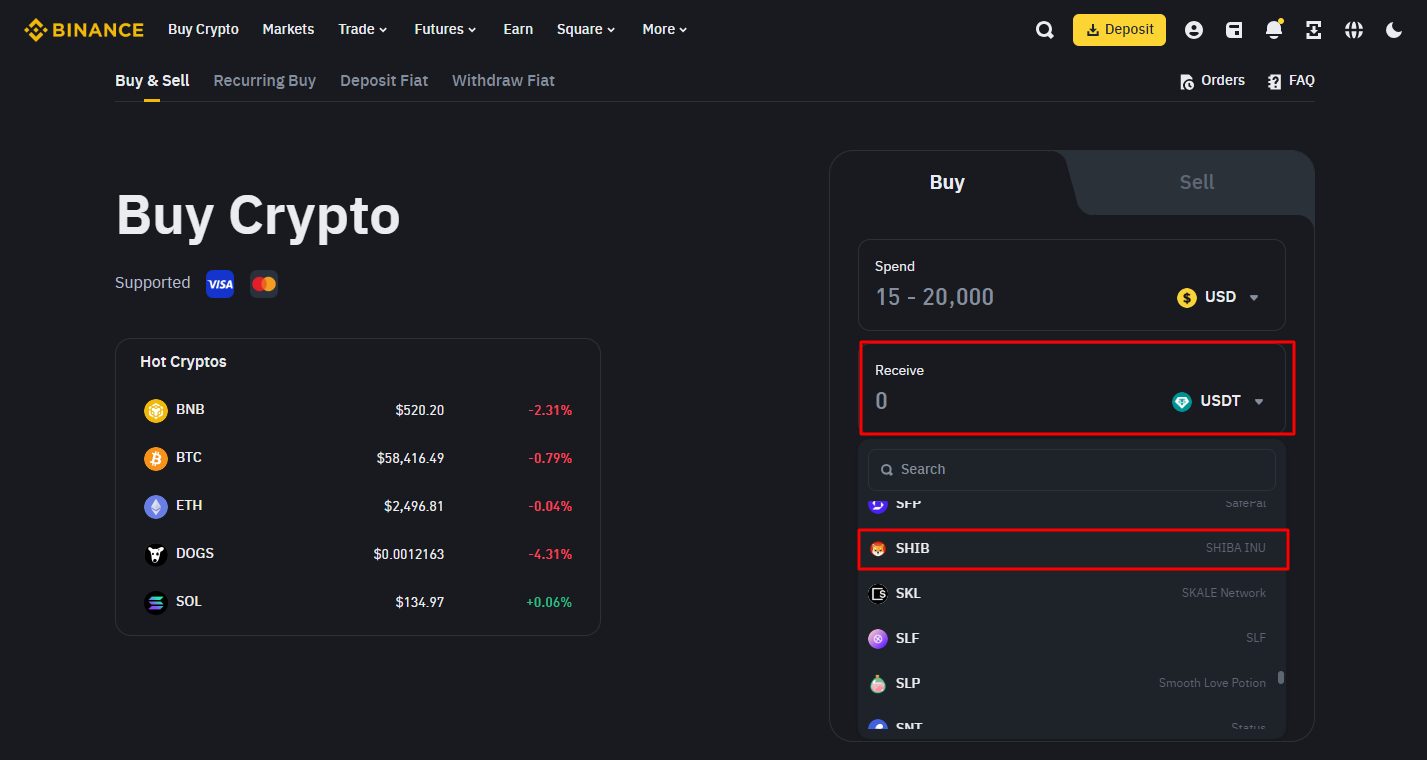Click the DOGS coin icon

click(x=156, y=554)
